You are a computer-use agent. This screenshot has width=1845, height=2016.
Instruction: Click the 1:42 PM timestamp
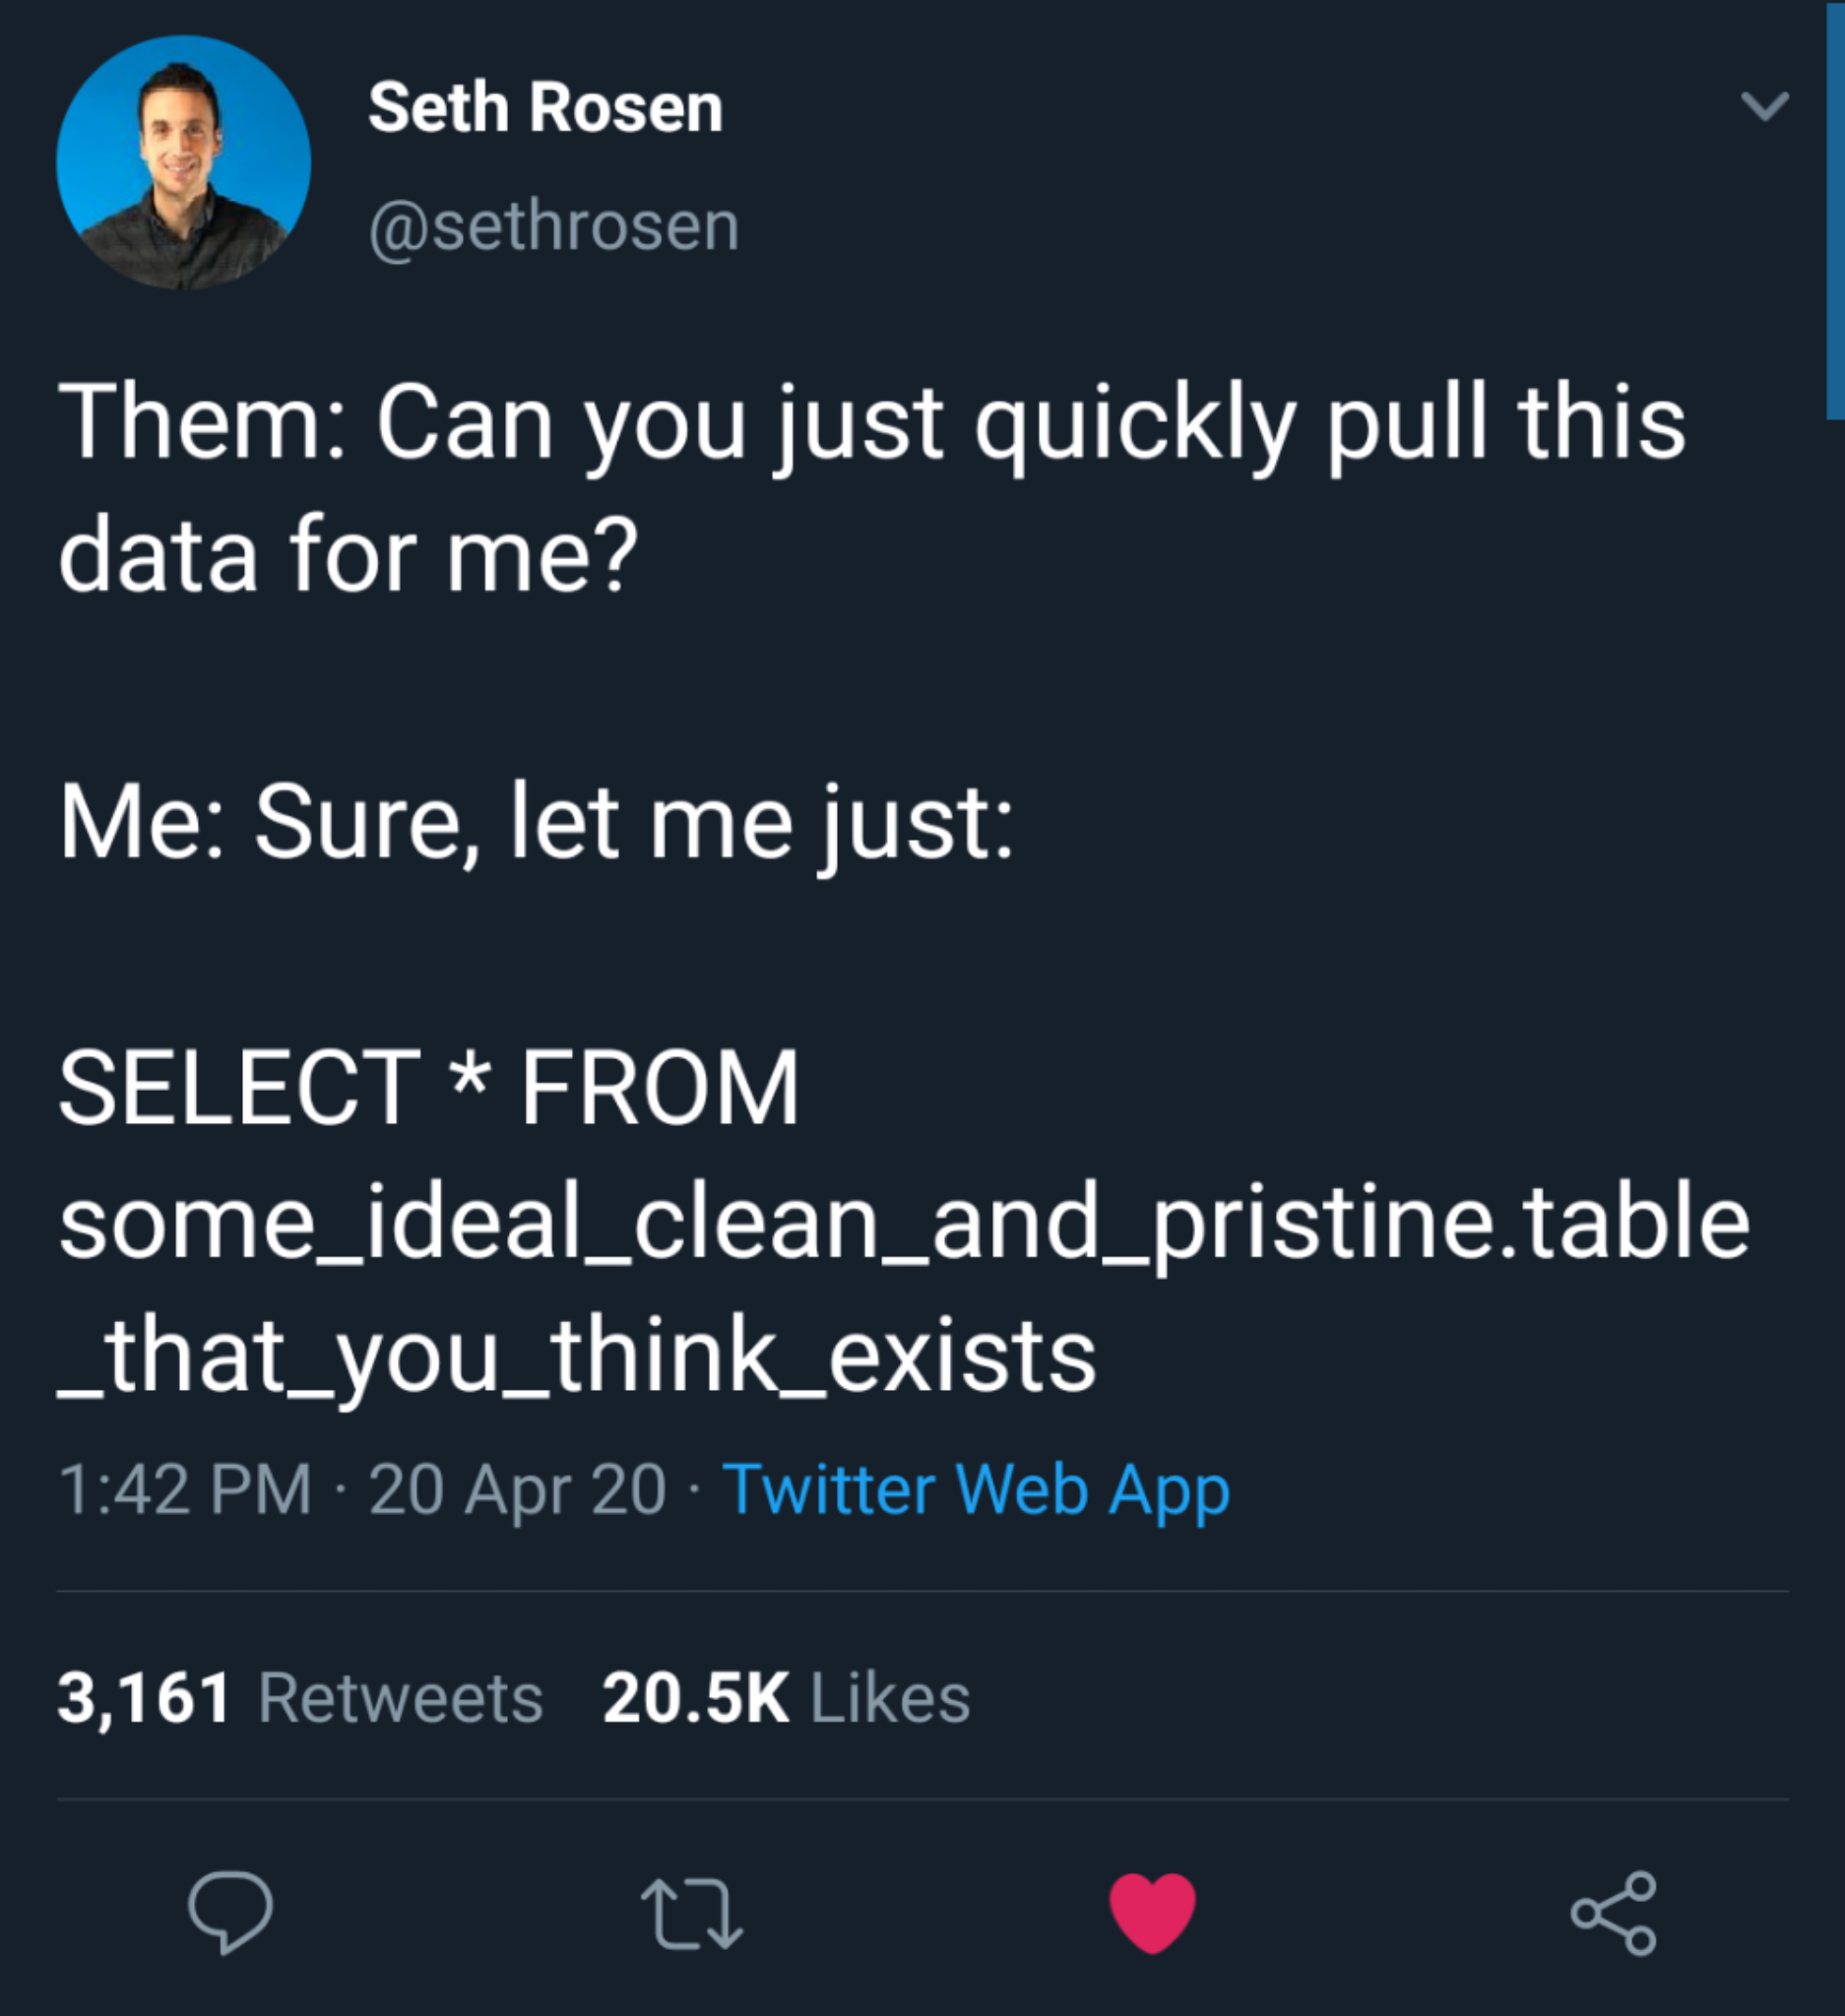185,1490
